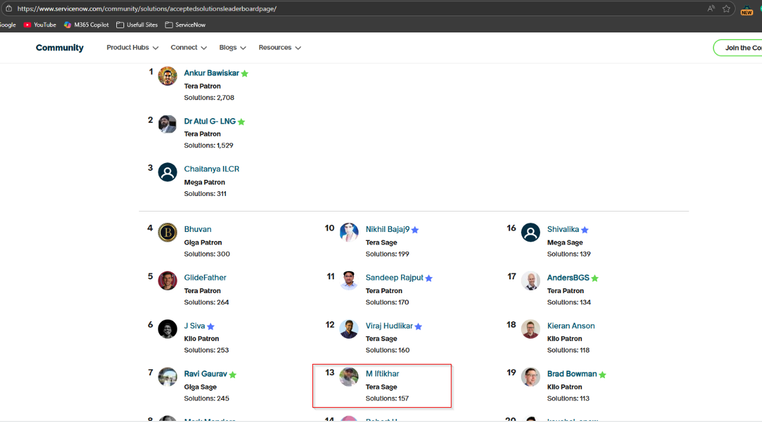Click Dr Atul G- LNG's avatar
Viewport: 762px width, 422px height.
[x=167, y=124]
